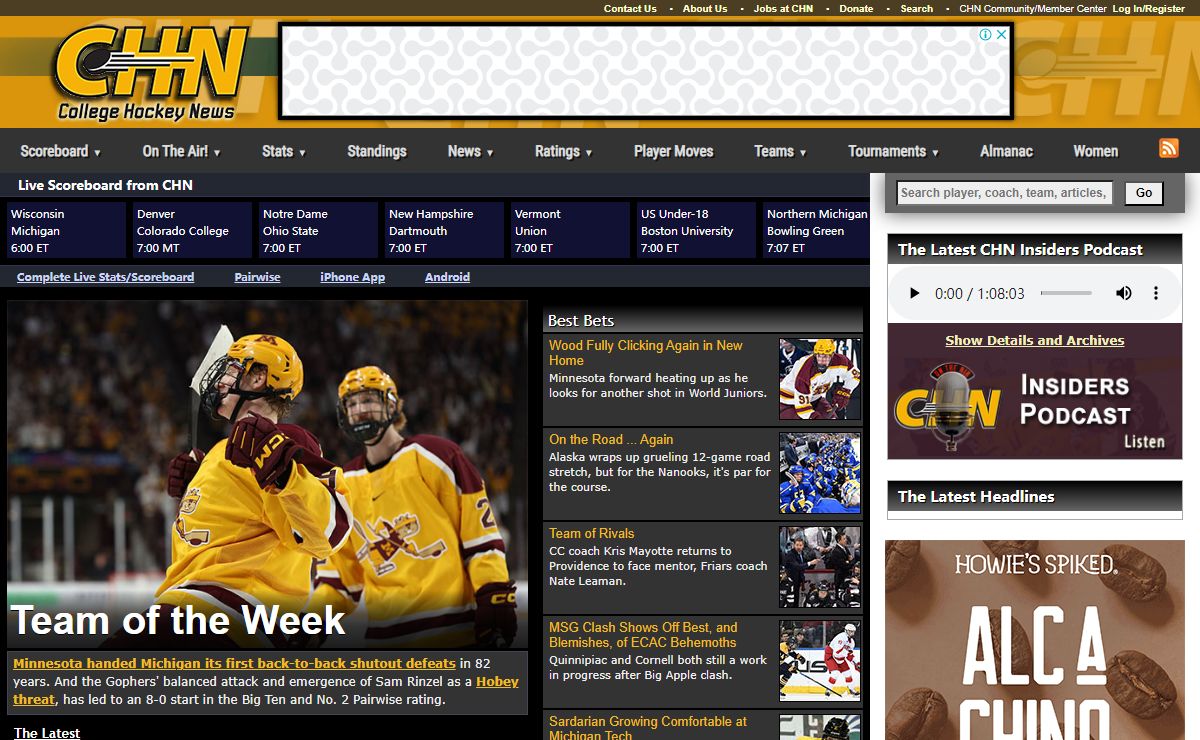Viewport: 1200px width, 740px height.
Task: Click Log In/Register
Action: (x=1148, y=8)
